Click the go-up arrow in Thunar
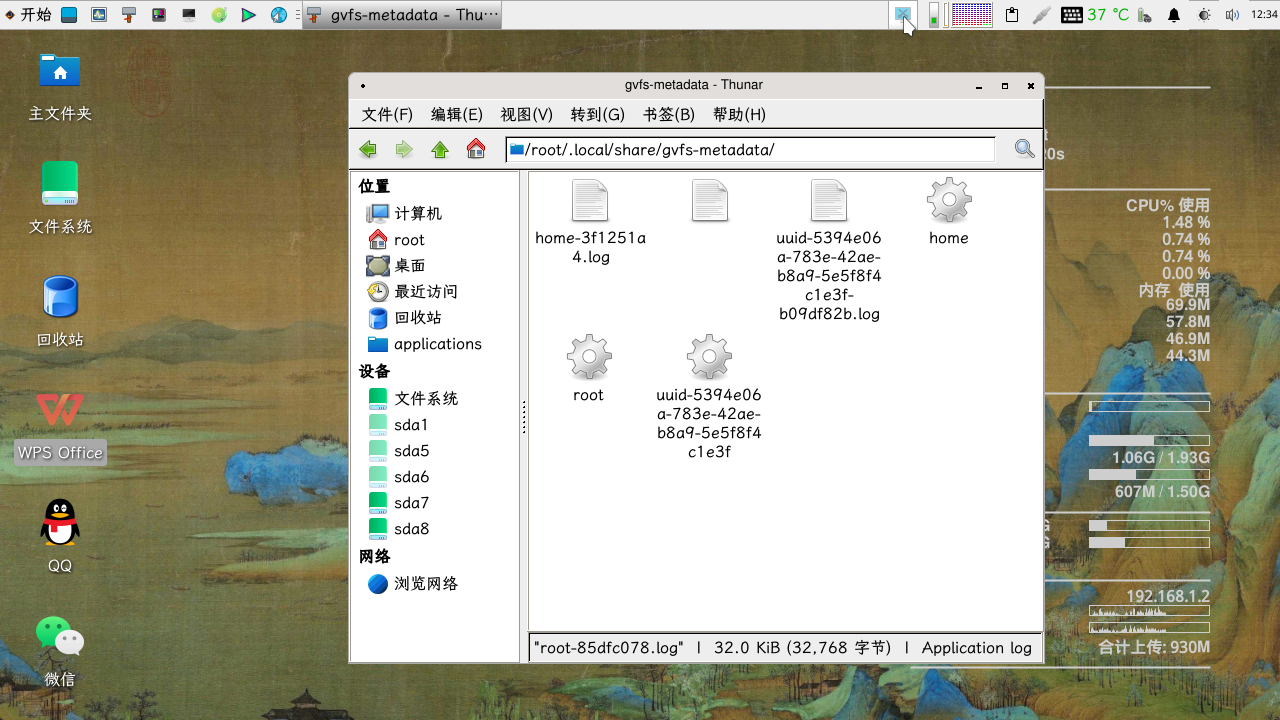This screenshot has width=1280, height=720. coord(440,148)
